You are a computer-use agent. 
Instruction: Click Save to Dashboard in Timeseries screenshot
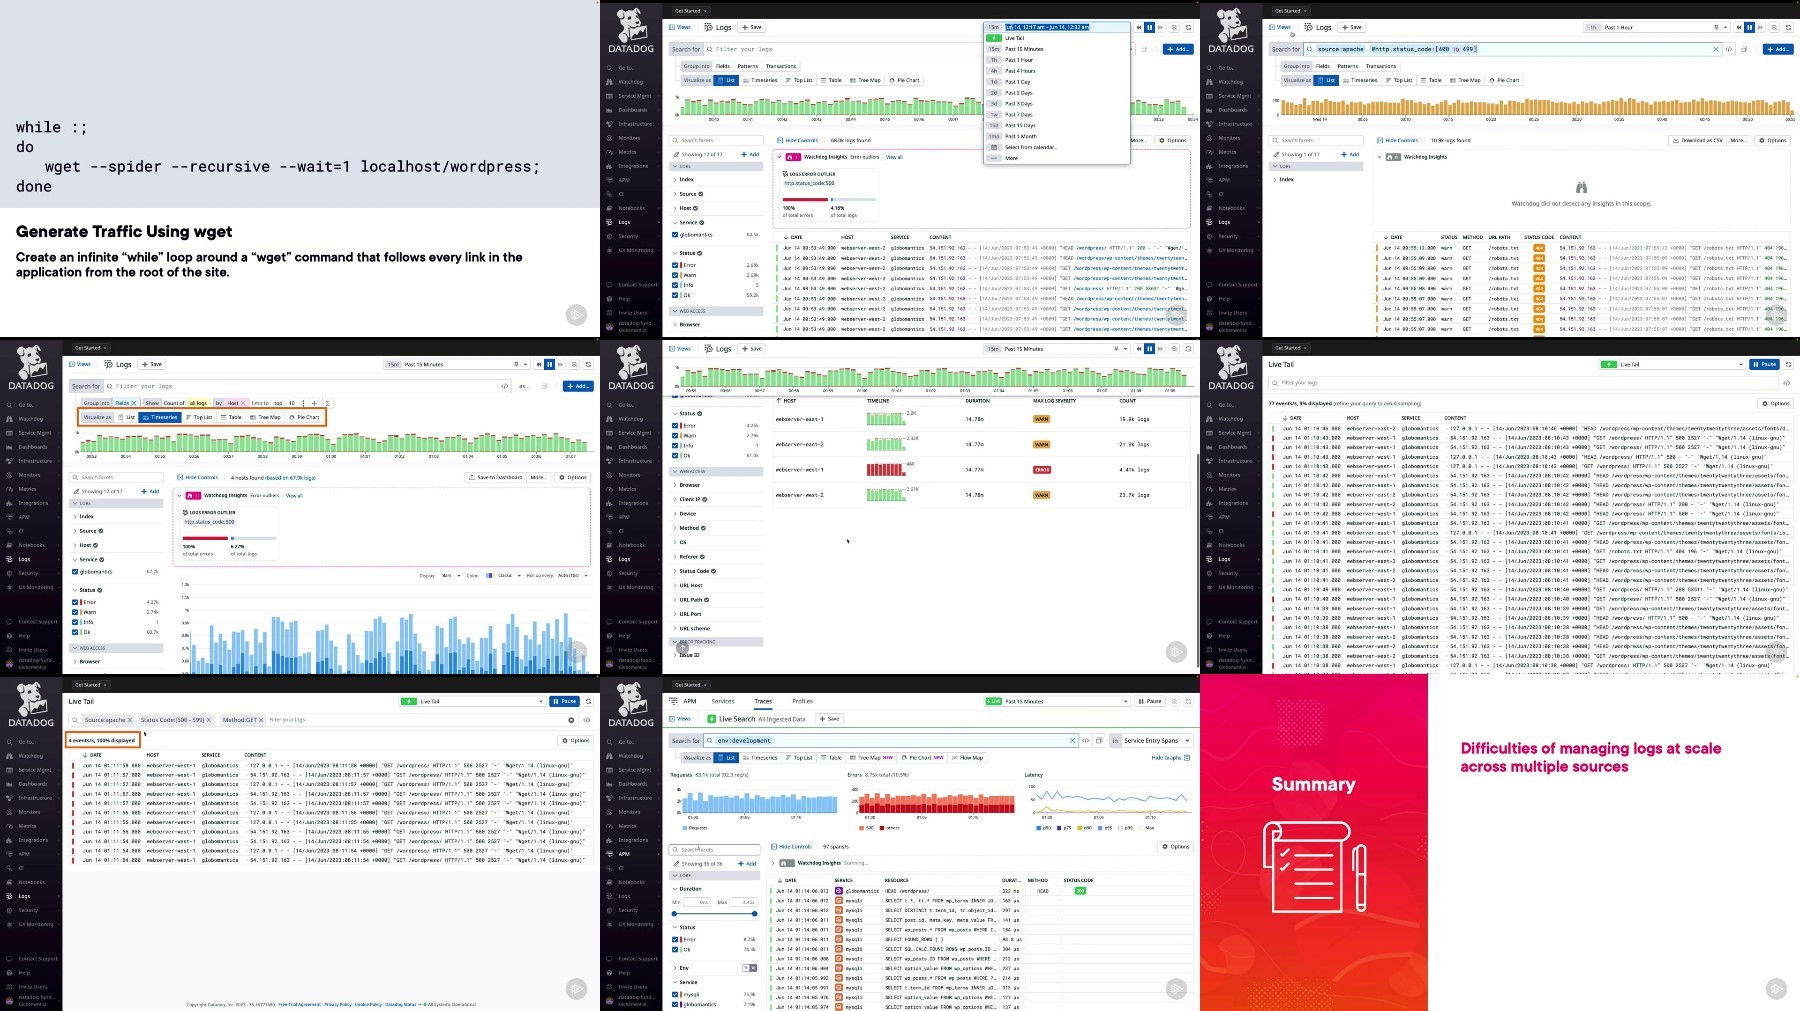coord(496,477)
